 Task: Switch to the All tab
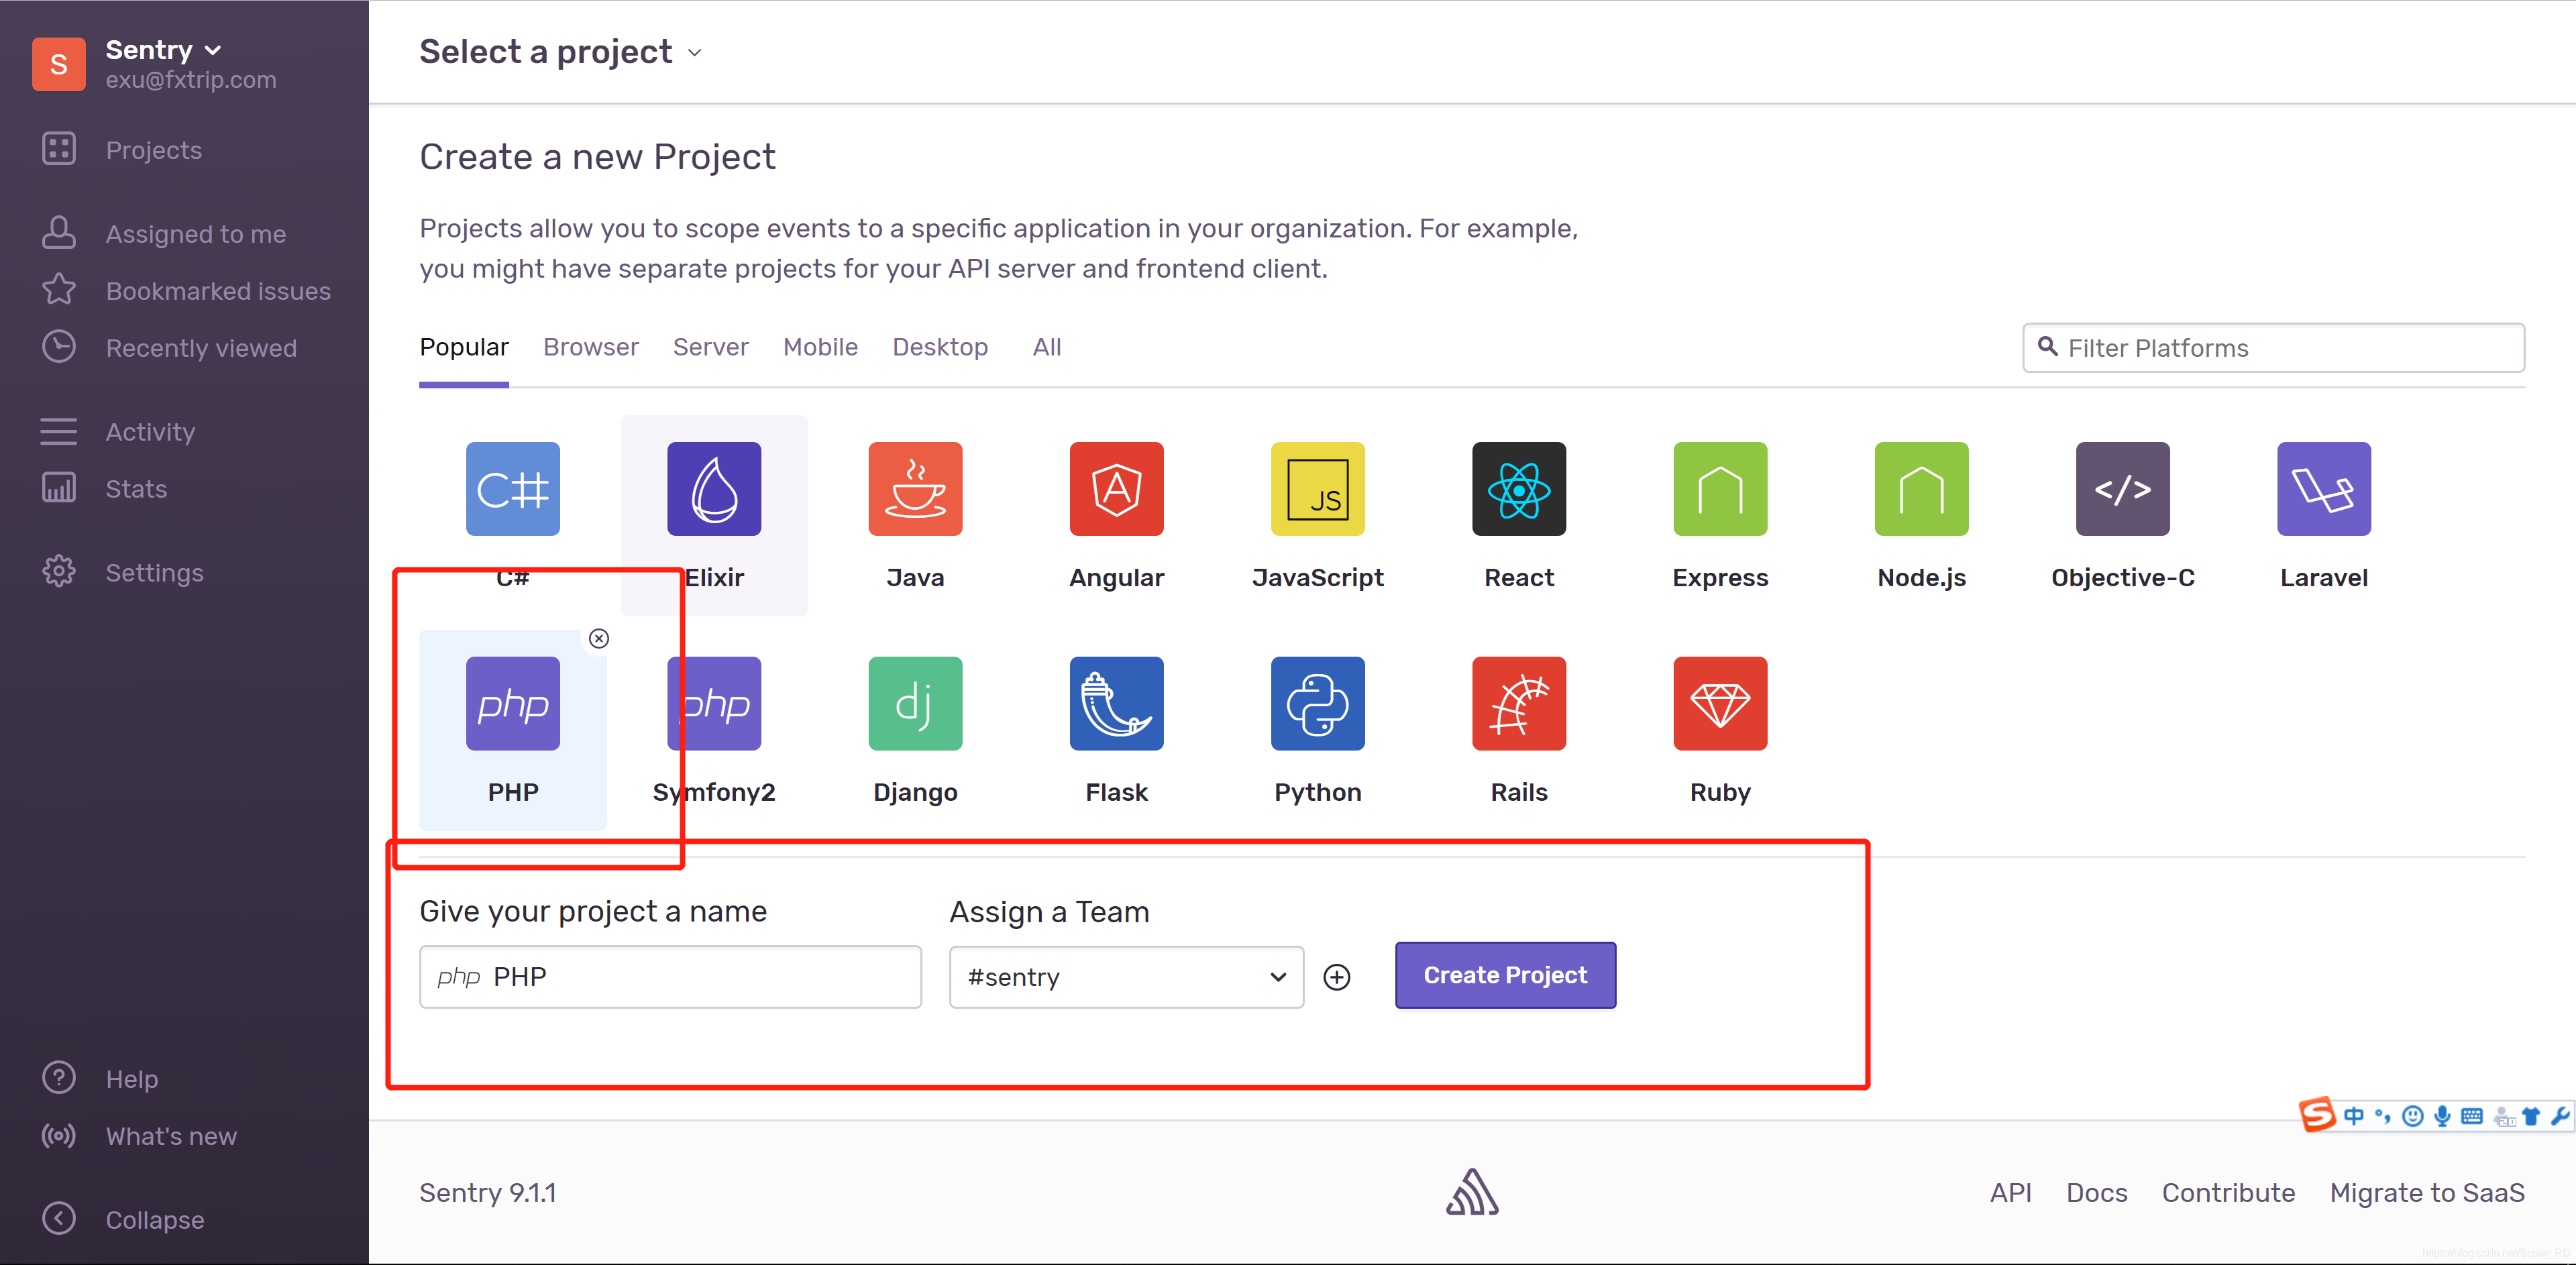pyautogui.click(x=1046, y=347)
